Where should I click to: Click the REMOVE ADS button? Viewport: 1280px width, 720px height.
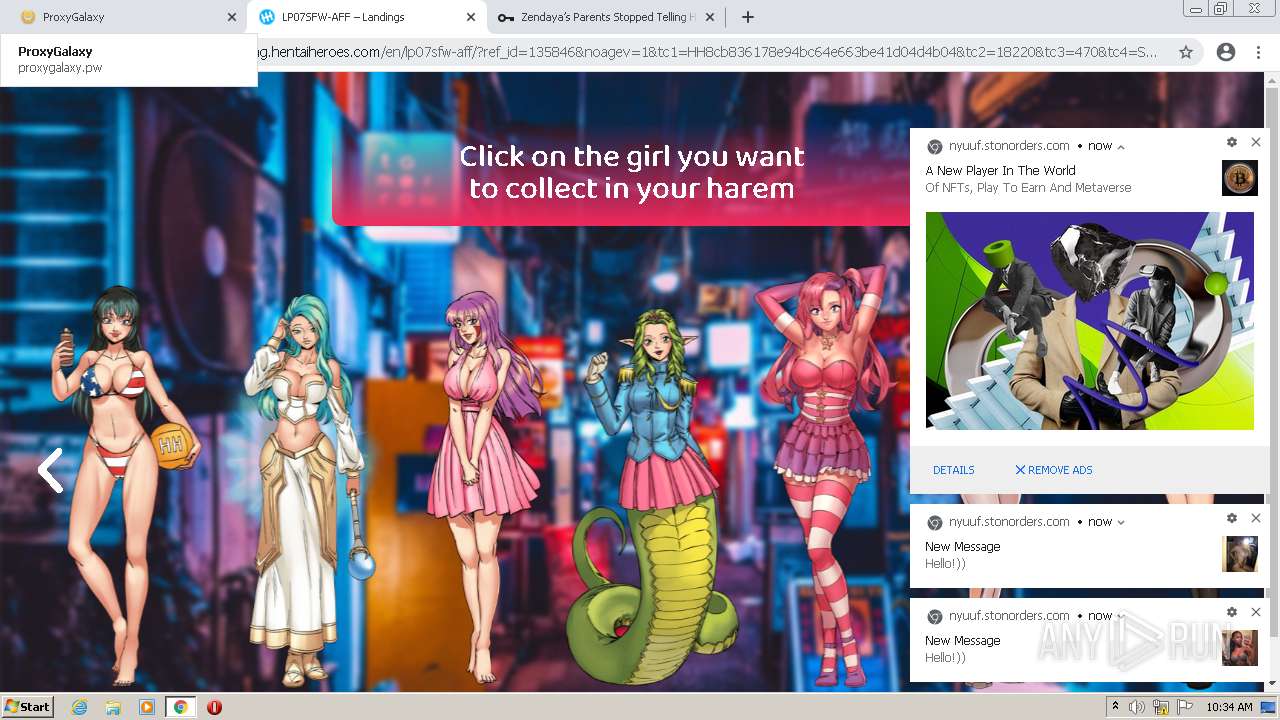(x=1054, y=470)
